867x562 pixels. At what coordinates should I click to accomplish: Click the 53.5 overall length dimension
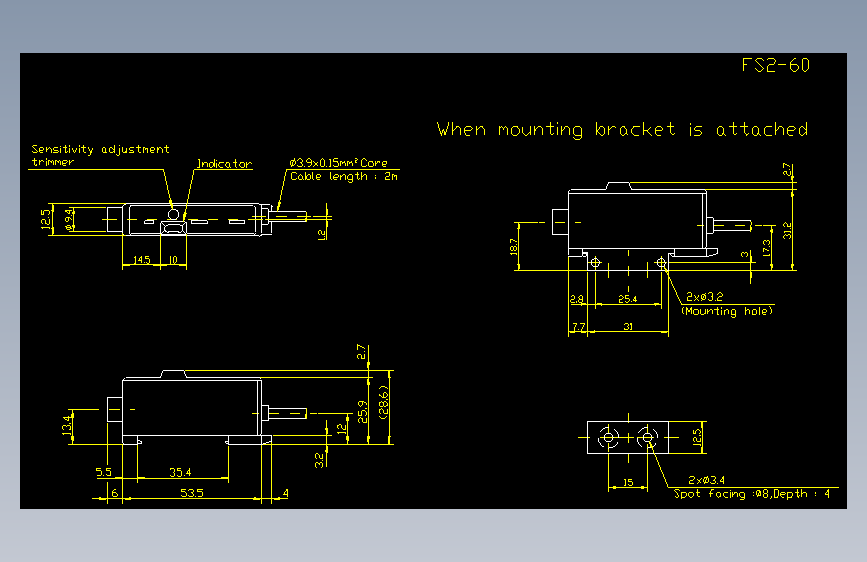click(x=192, y=493)
